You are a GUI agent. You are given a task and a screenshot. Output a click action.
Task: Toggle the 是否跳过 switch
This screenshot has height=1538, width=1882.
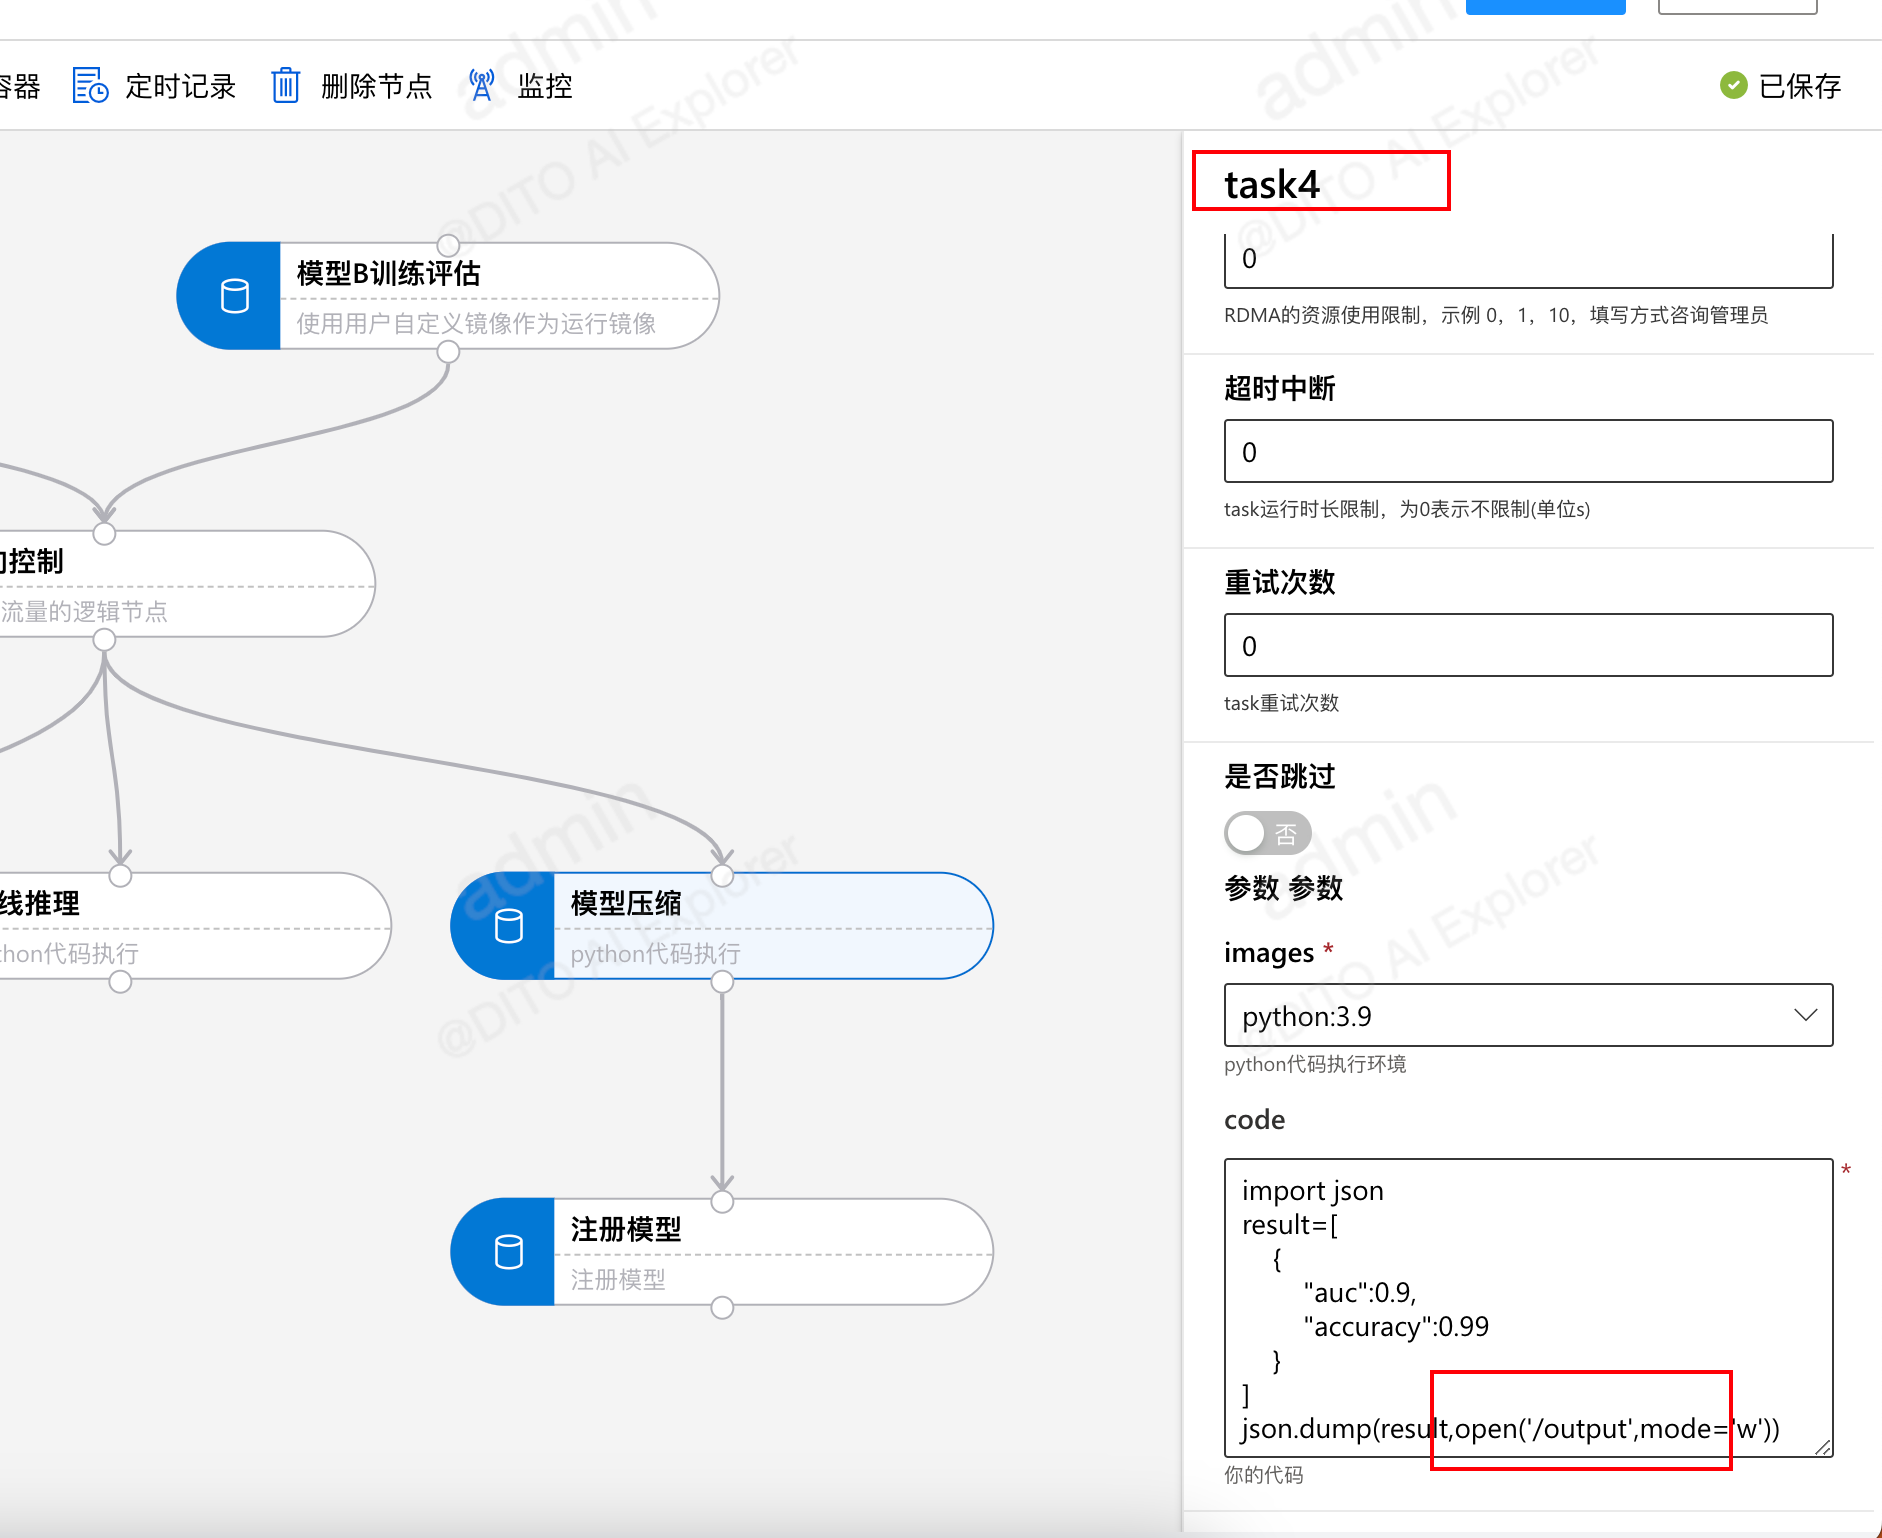pyautogui.click(x=1267, y=833)
